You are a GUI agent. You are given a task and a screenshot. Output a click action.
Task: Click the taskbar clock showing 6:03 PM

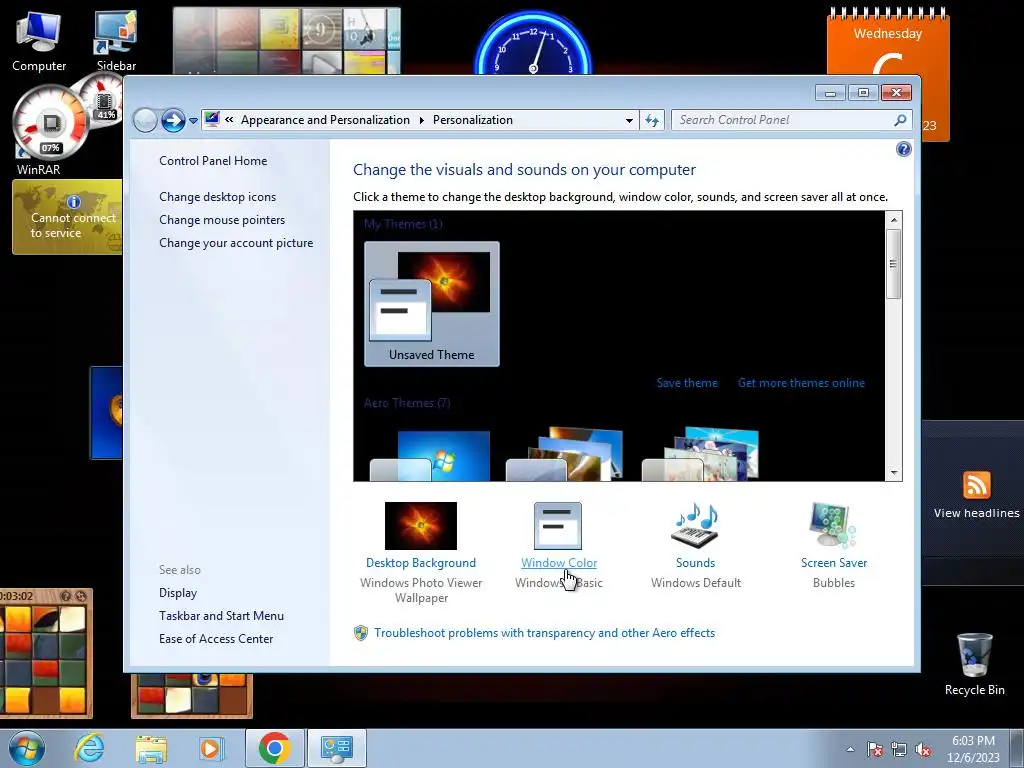[973, 749]
